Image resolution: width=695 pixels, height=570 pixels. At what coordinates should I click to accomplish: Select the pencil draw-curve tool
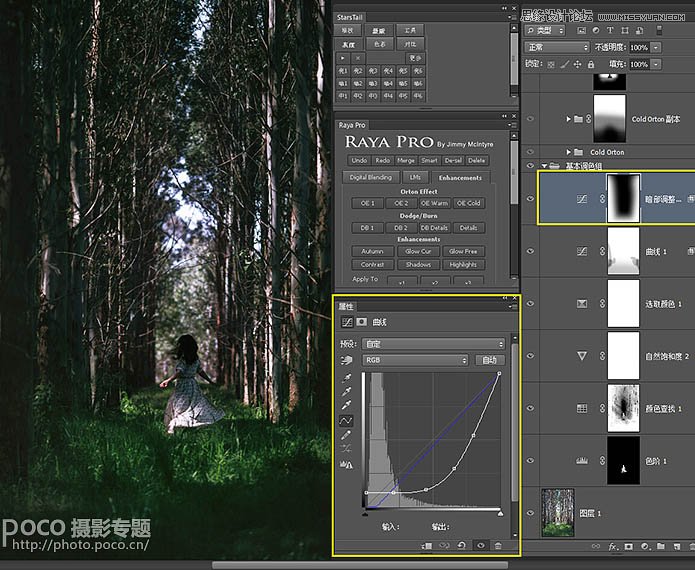346,435
